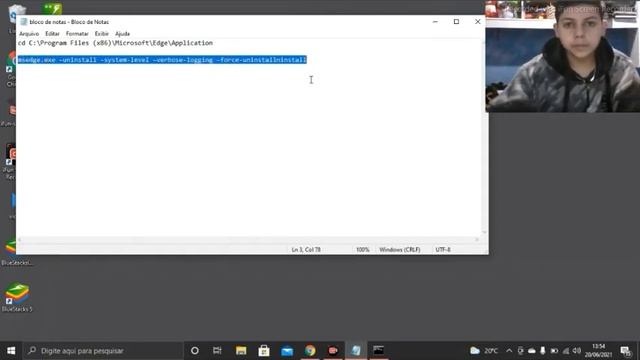Click the 'Ln 3, Col 78' status entry
The width and height of the screenshot is (640, 360).
306,250
